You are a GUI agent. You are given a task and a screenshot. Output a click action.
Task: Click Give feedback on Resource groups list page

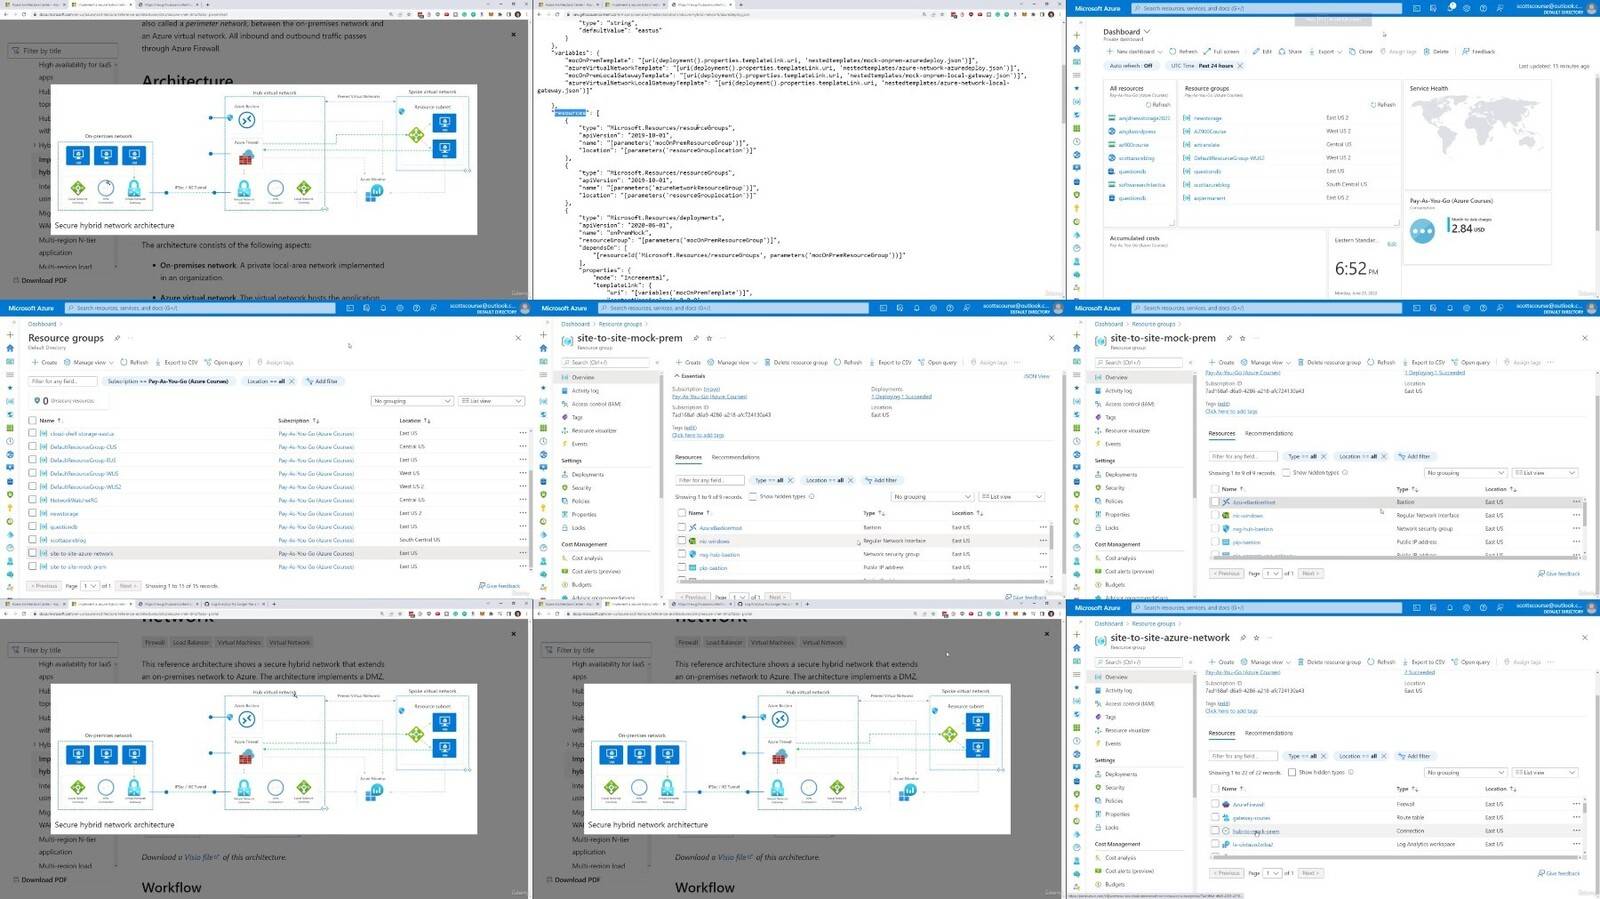pos(500,586)
